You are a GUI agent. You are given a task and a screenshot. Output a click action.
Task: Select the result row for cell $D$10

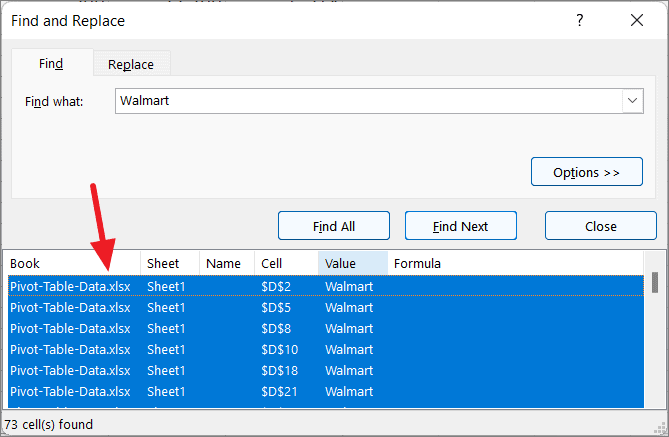click(x=326, y=349)
